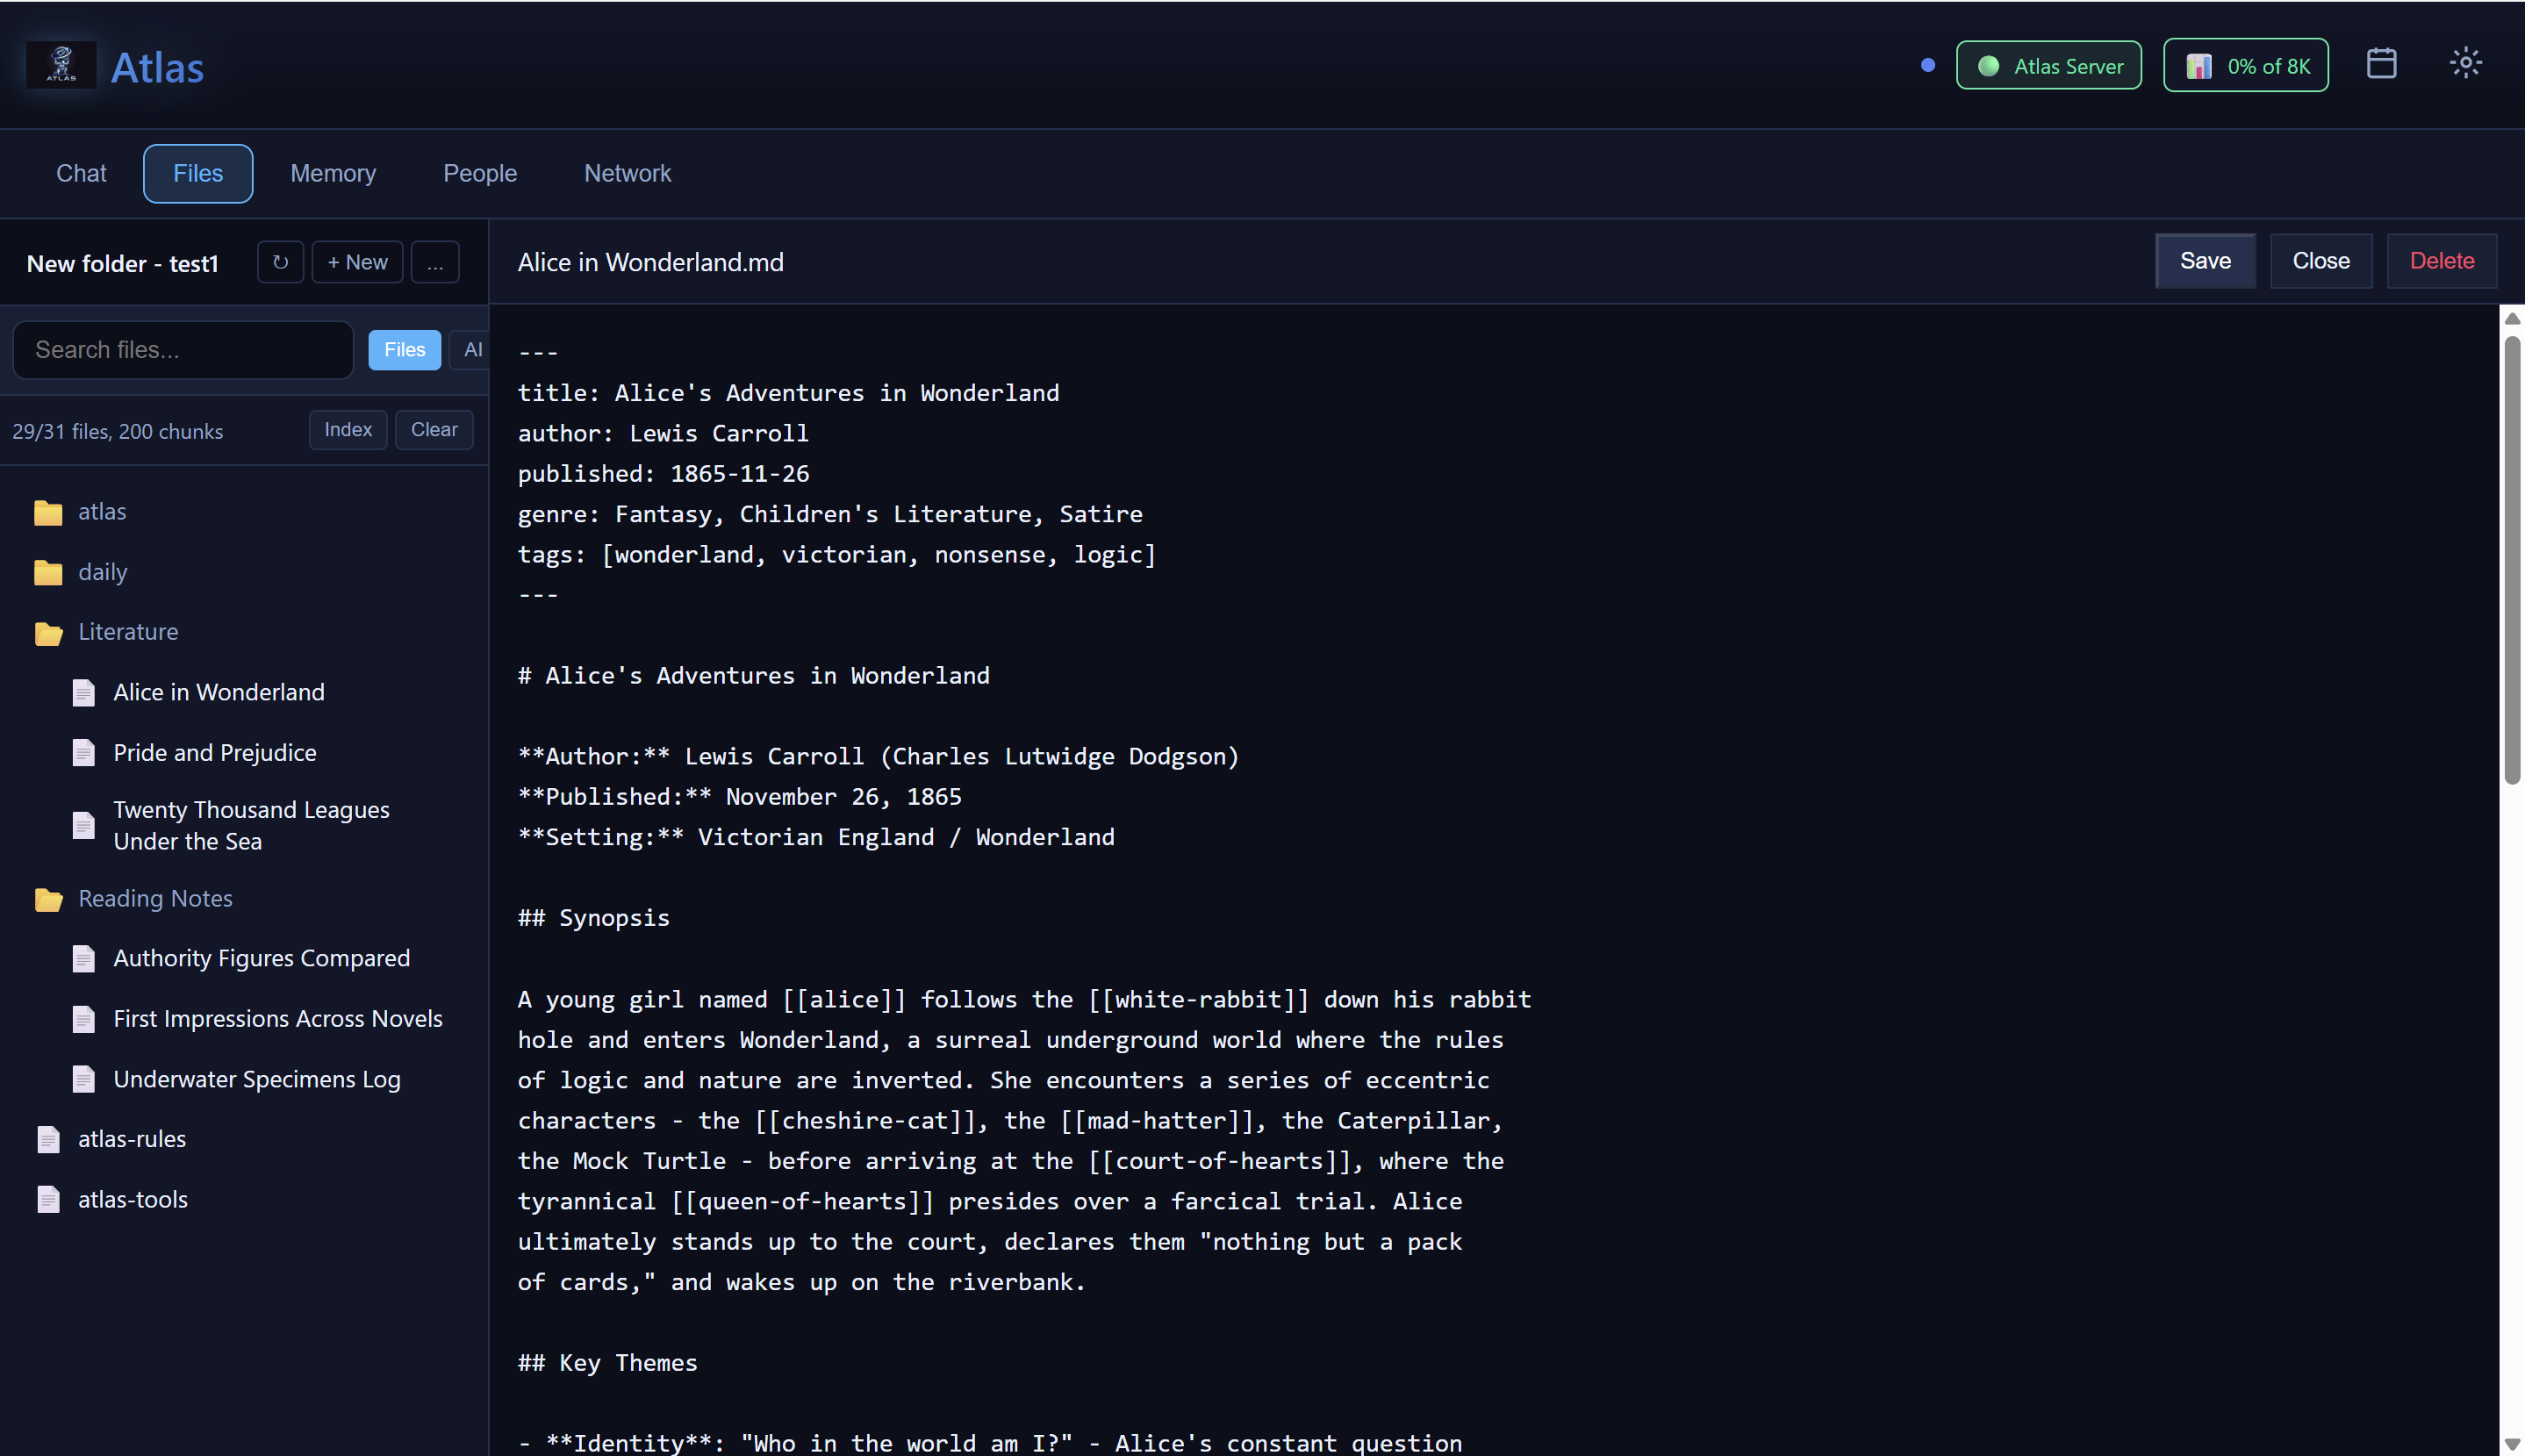
Task: Click the atlas-tools file icon
Action: (49, 1199)
